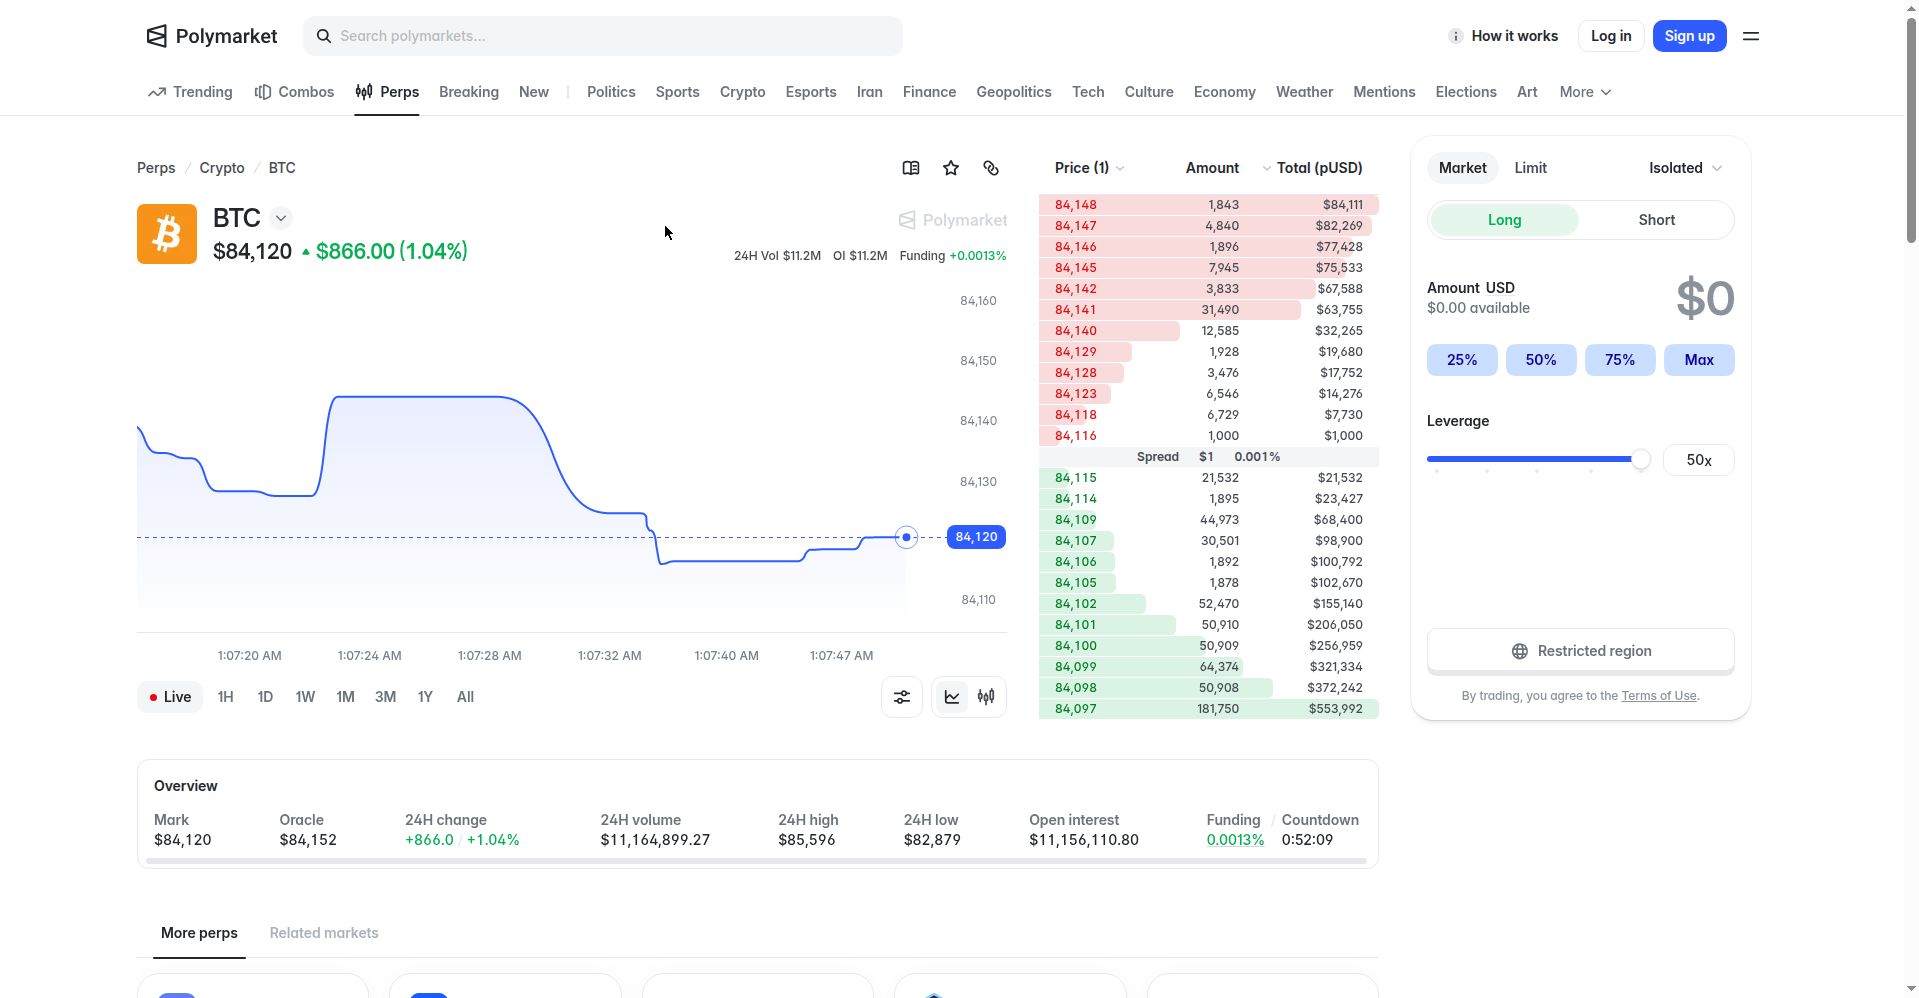The height and width of the screenshot is (998, 1919).
Task: Click the 50x leverage value box
Action: 1698,460
